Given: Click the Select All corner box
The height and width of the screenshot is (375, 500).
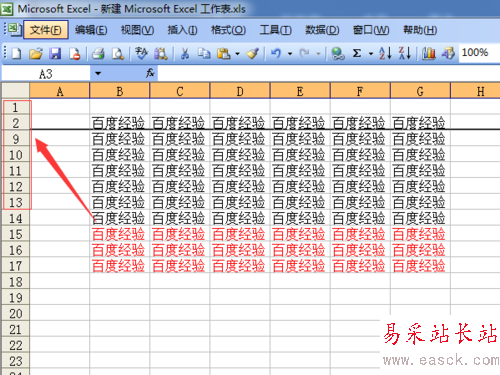Looking at the screenshot, I should tap(15, 91).
